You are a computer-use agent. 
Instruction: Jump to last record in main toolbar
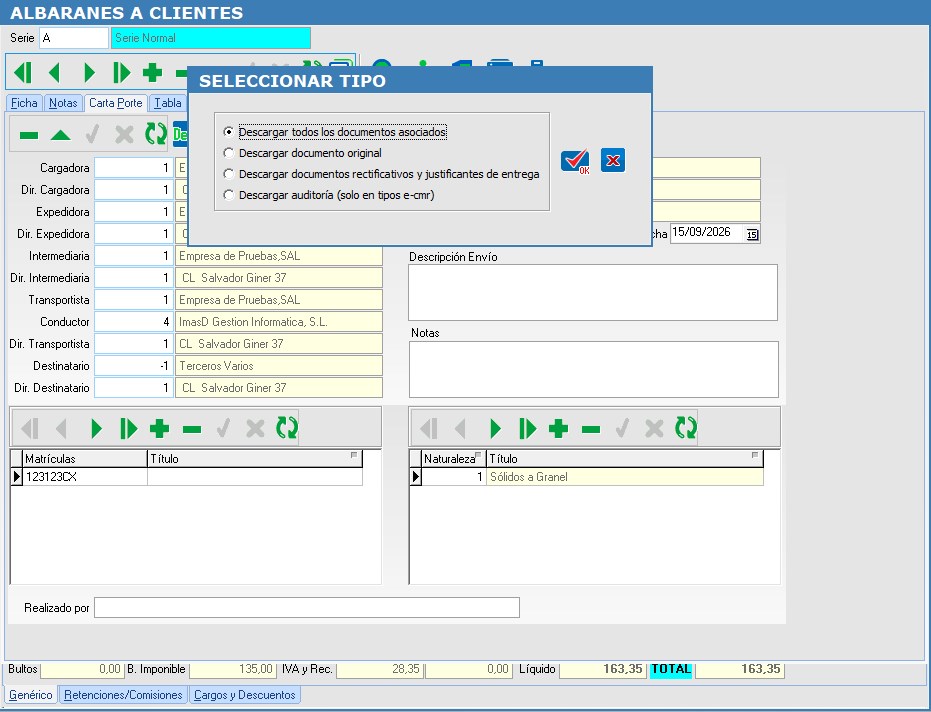[x=121, y=72]
